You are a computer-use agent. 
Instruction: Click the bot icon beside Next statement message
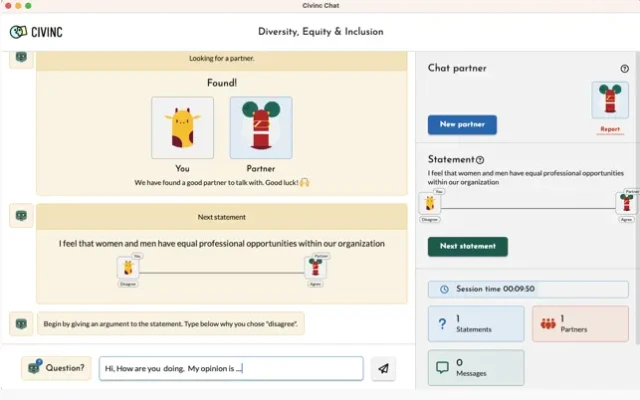click(21, 215)
